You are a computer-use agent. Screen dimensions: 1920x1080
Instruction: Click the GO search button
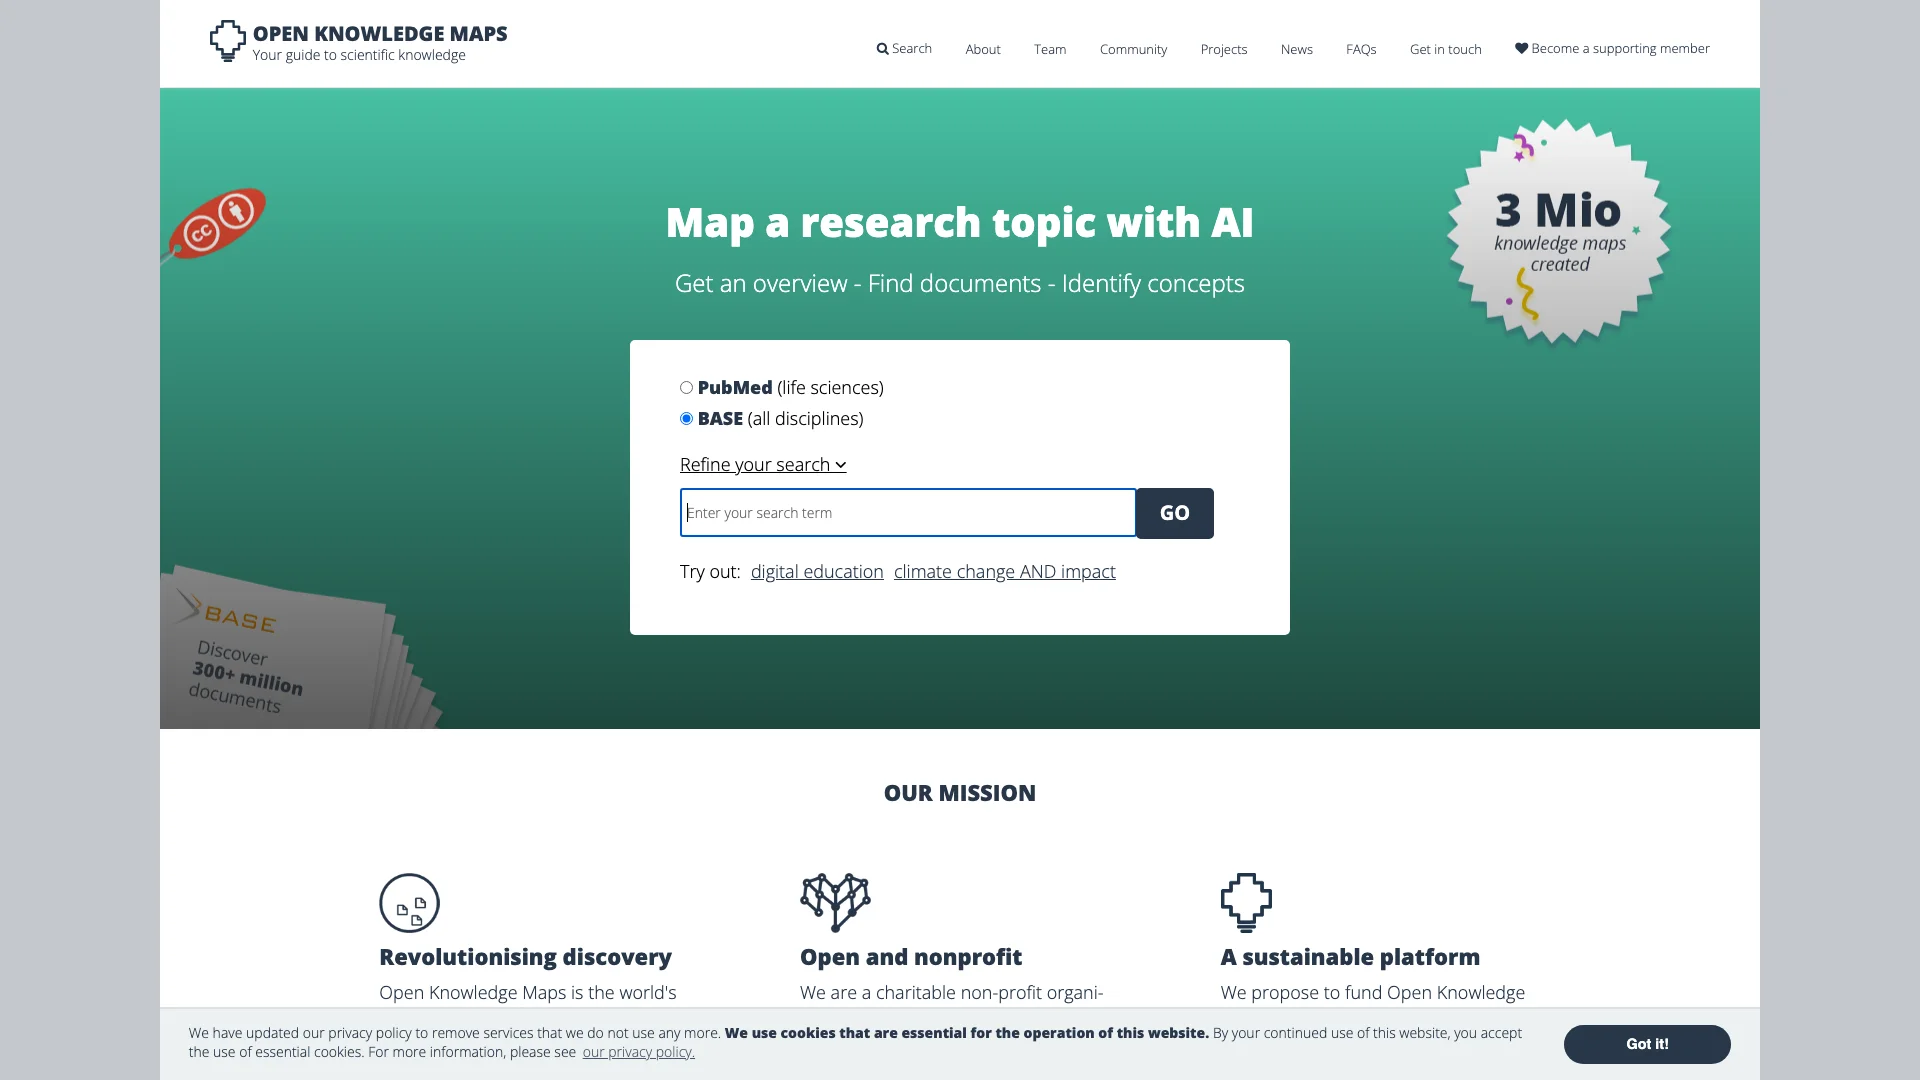click(x=1174, y=513)
